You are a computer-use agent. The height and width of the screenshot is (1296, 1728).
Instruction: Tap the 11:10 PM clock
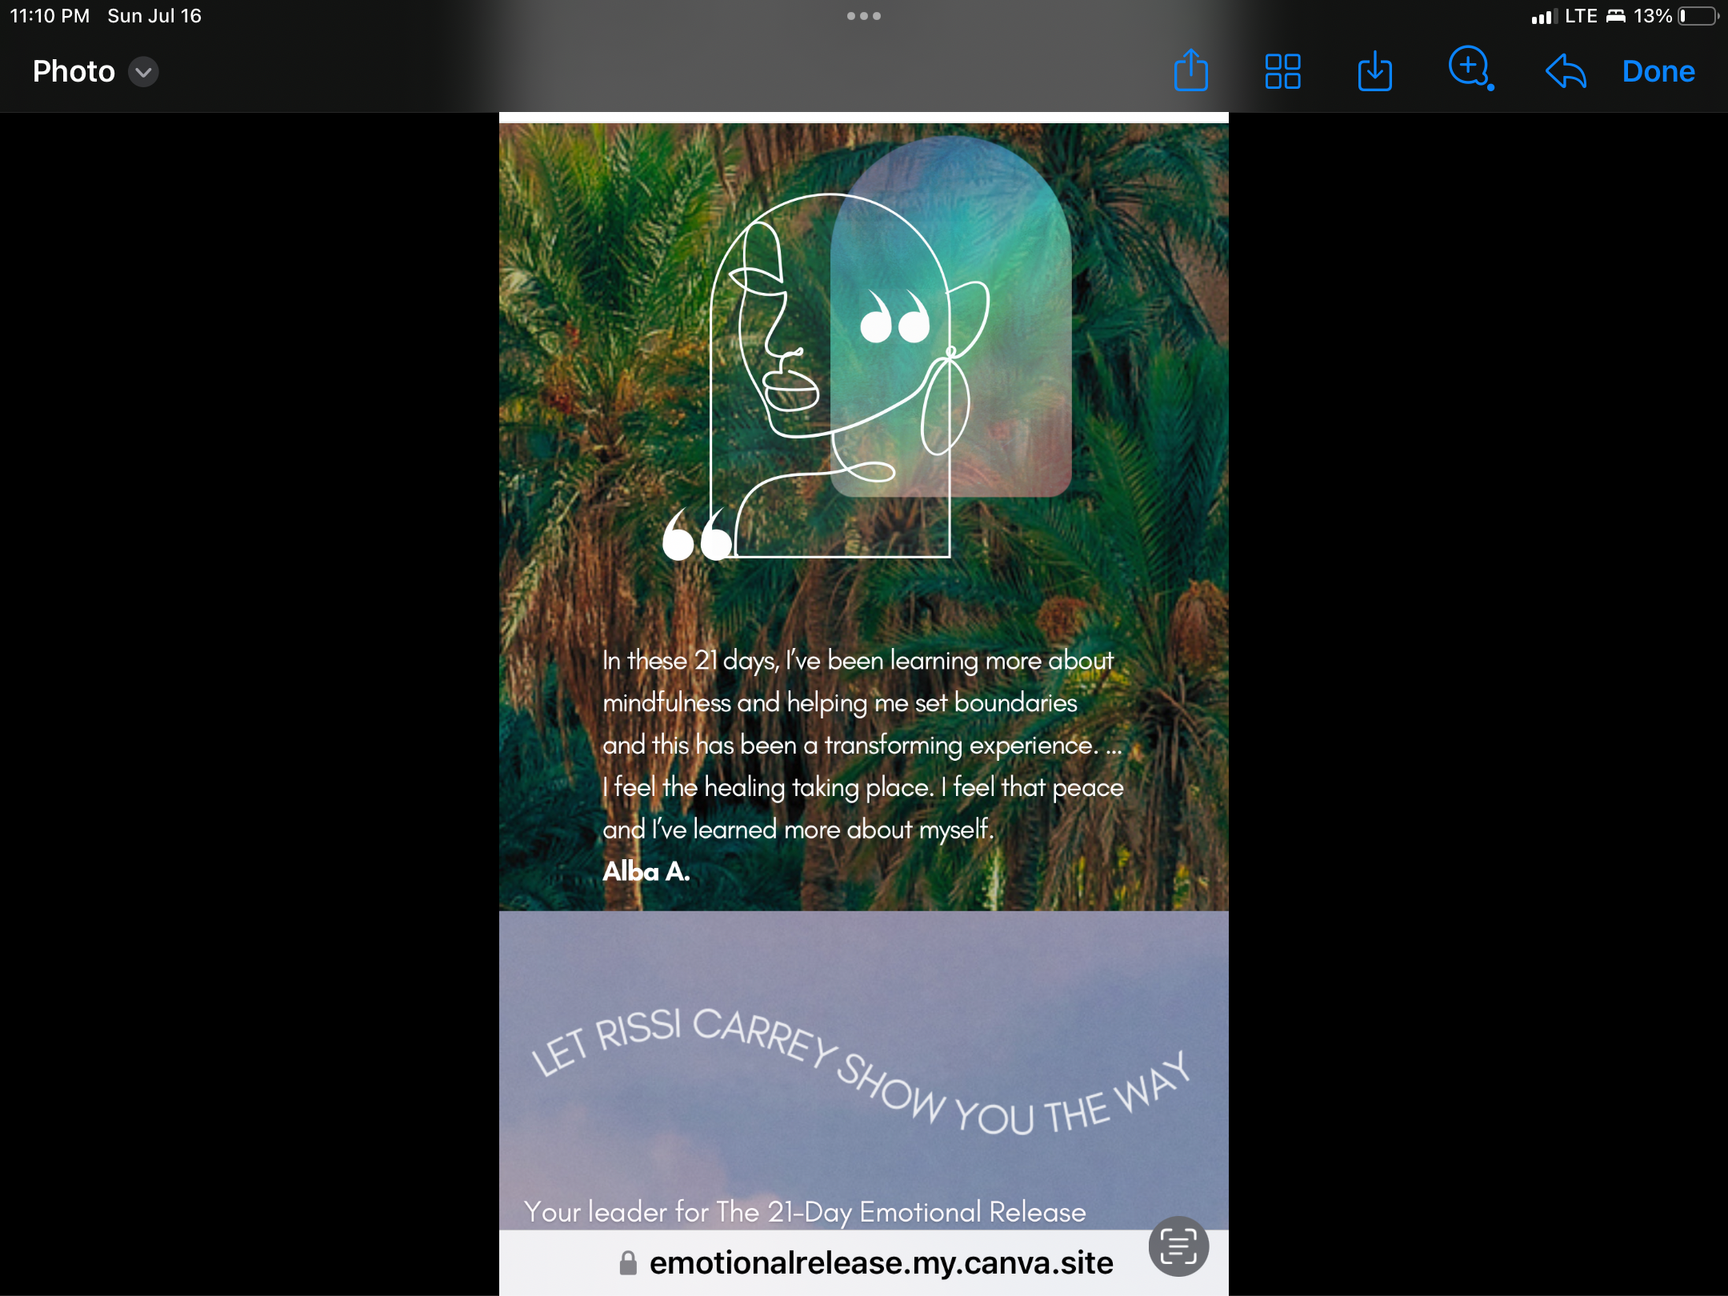tap(50, 16)
